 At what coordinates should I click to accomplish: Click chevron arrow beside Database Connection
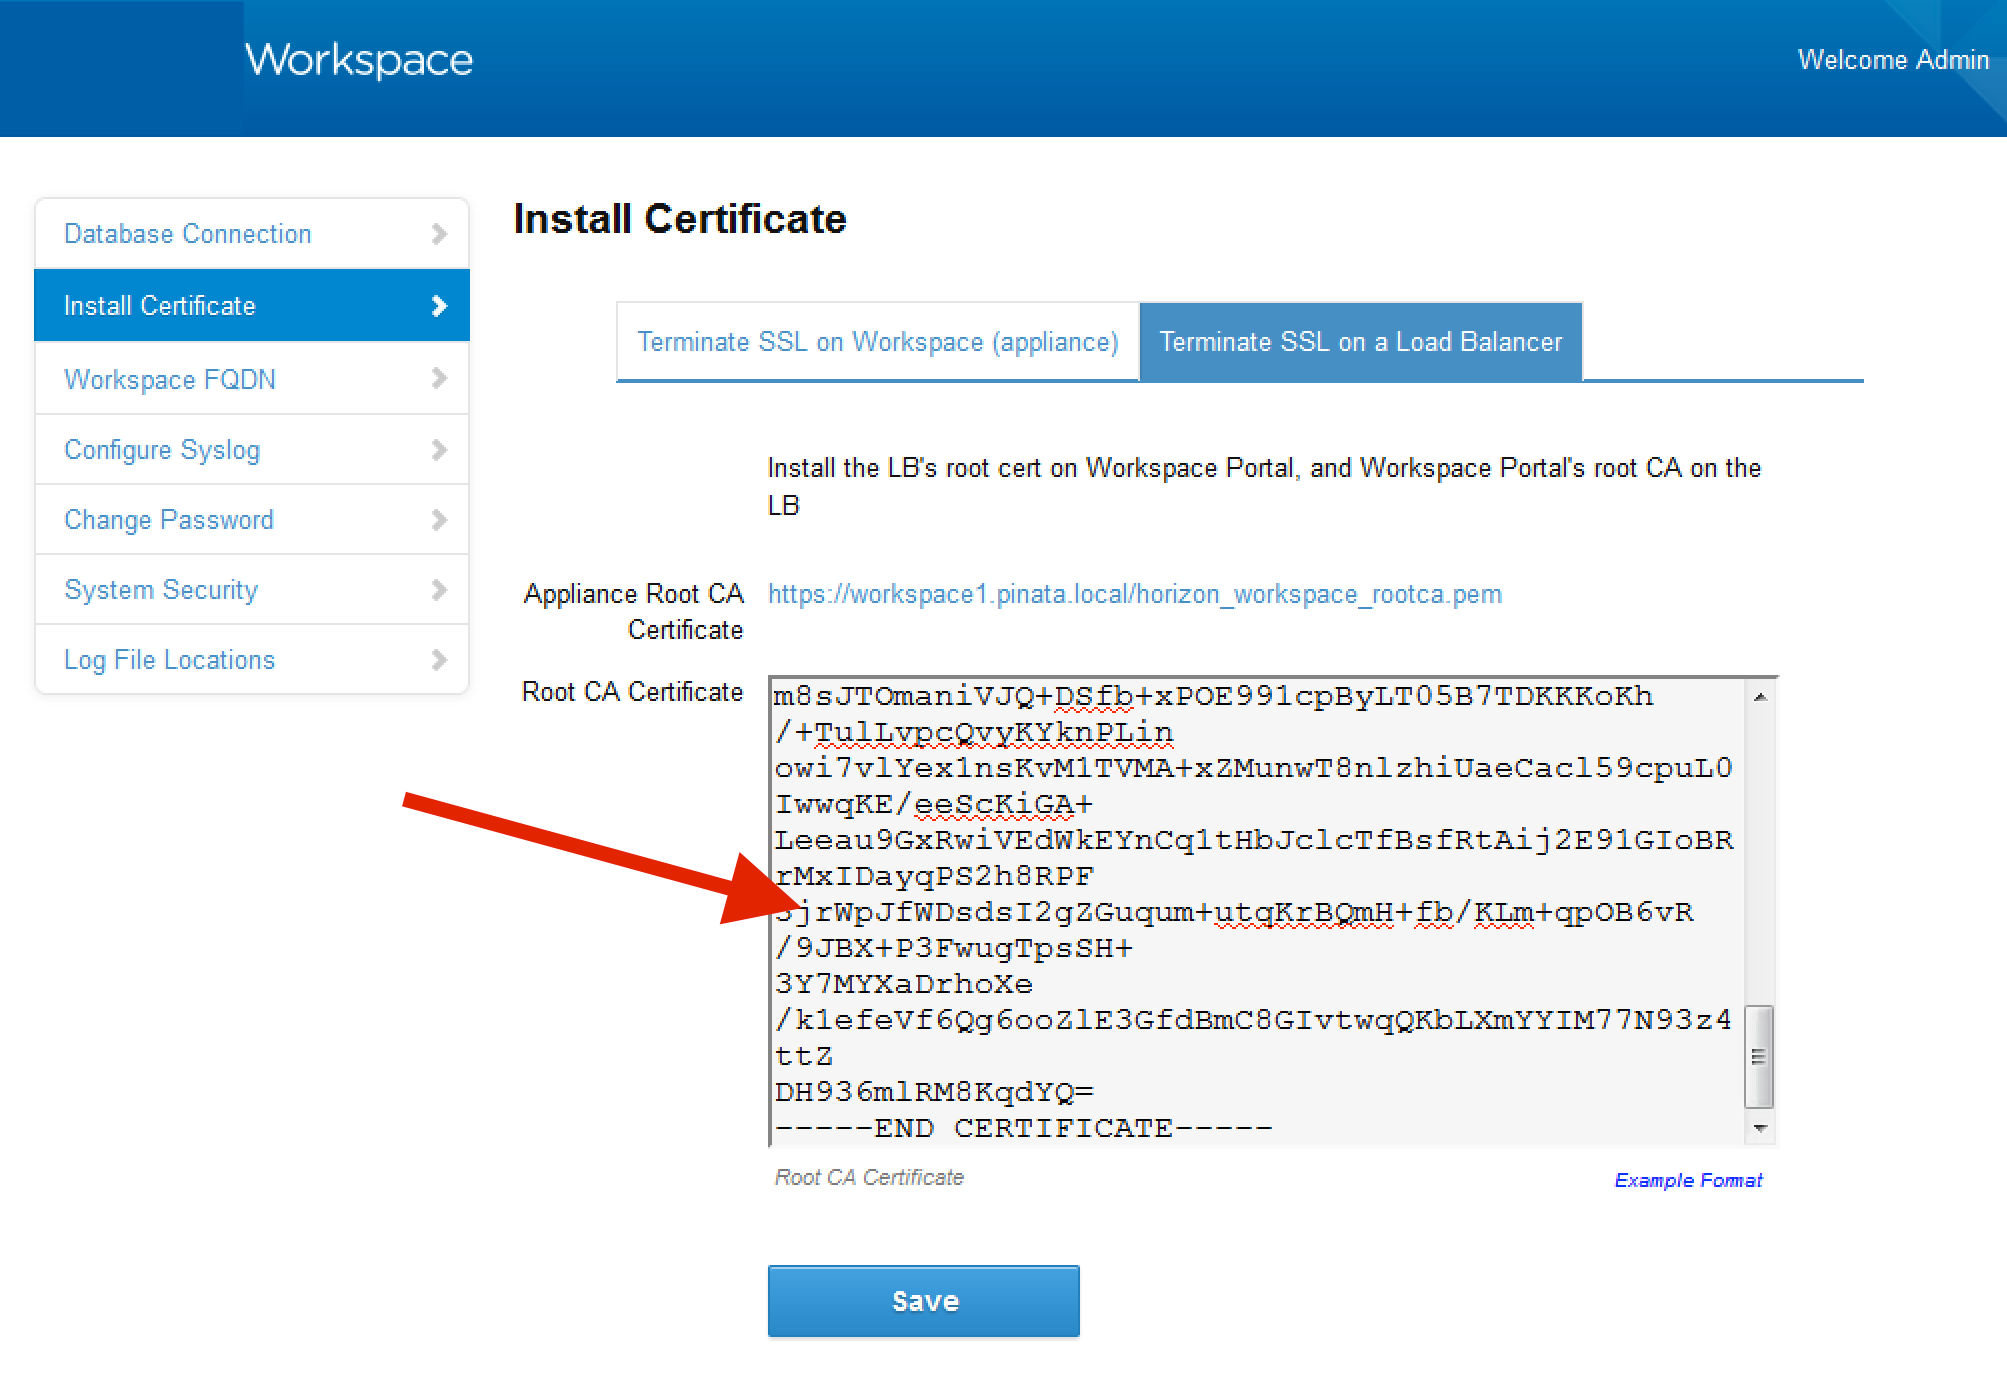coord(438,234)
